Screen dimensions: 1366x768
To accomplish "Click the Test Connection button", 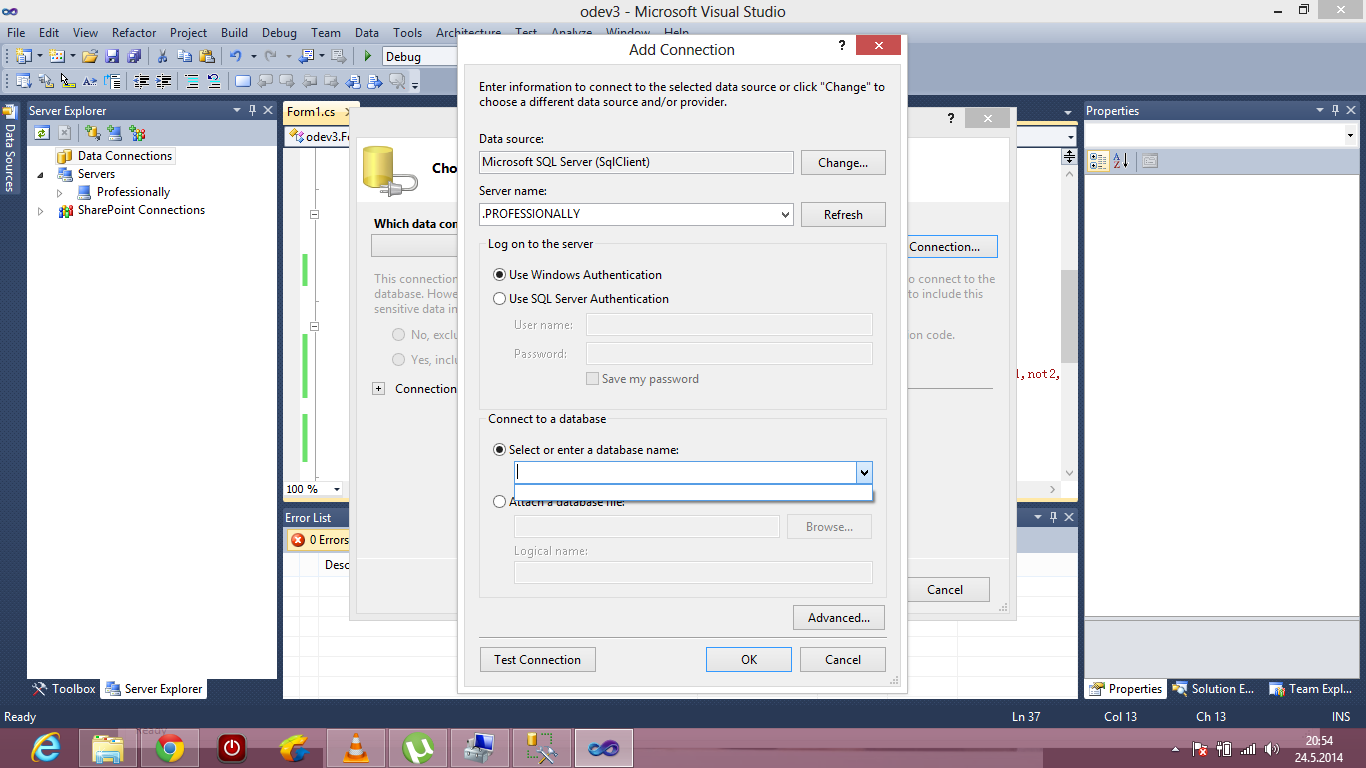I will pos(537,659).
